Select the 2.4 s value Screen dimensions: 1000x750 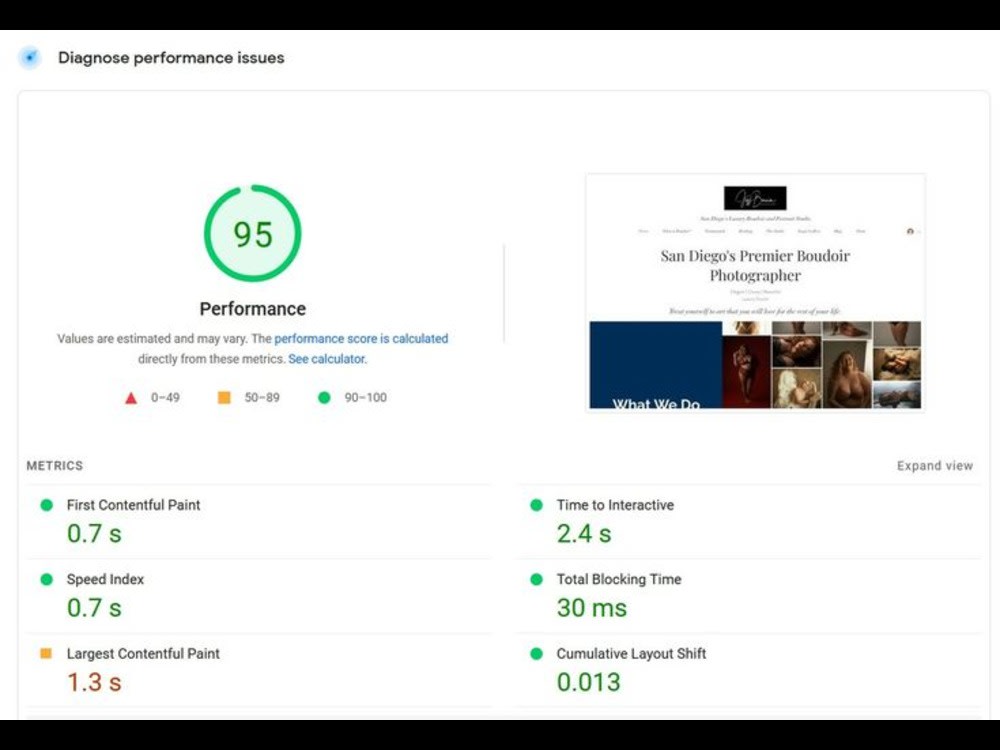point(584,534)
